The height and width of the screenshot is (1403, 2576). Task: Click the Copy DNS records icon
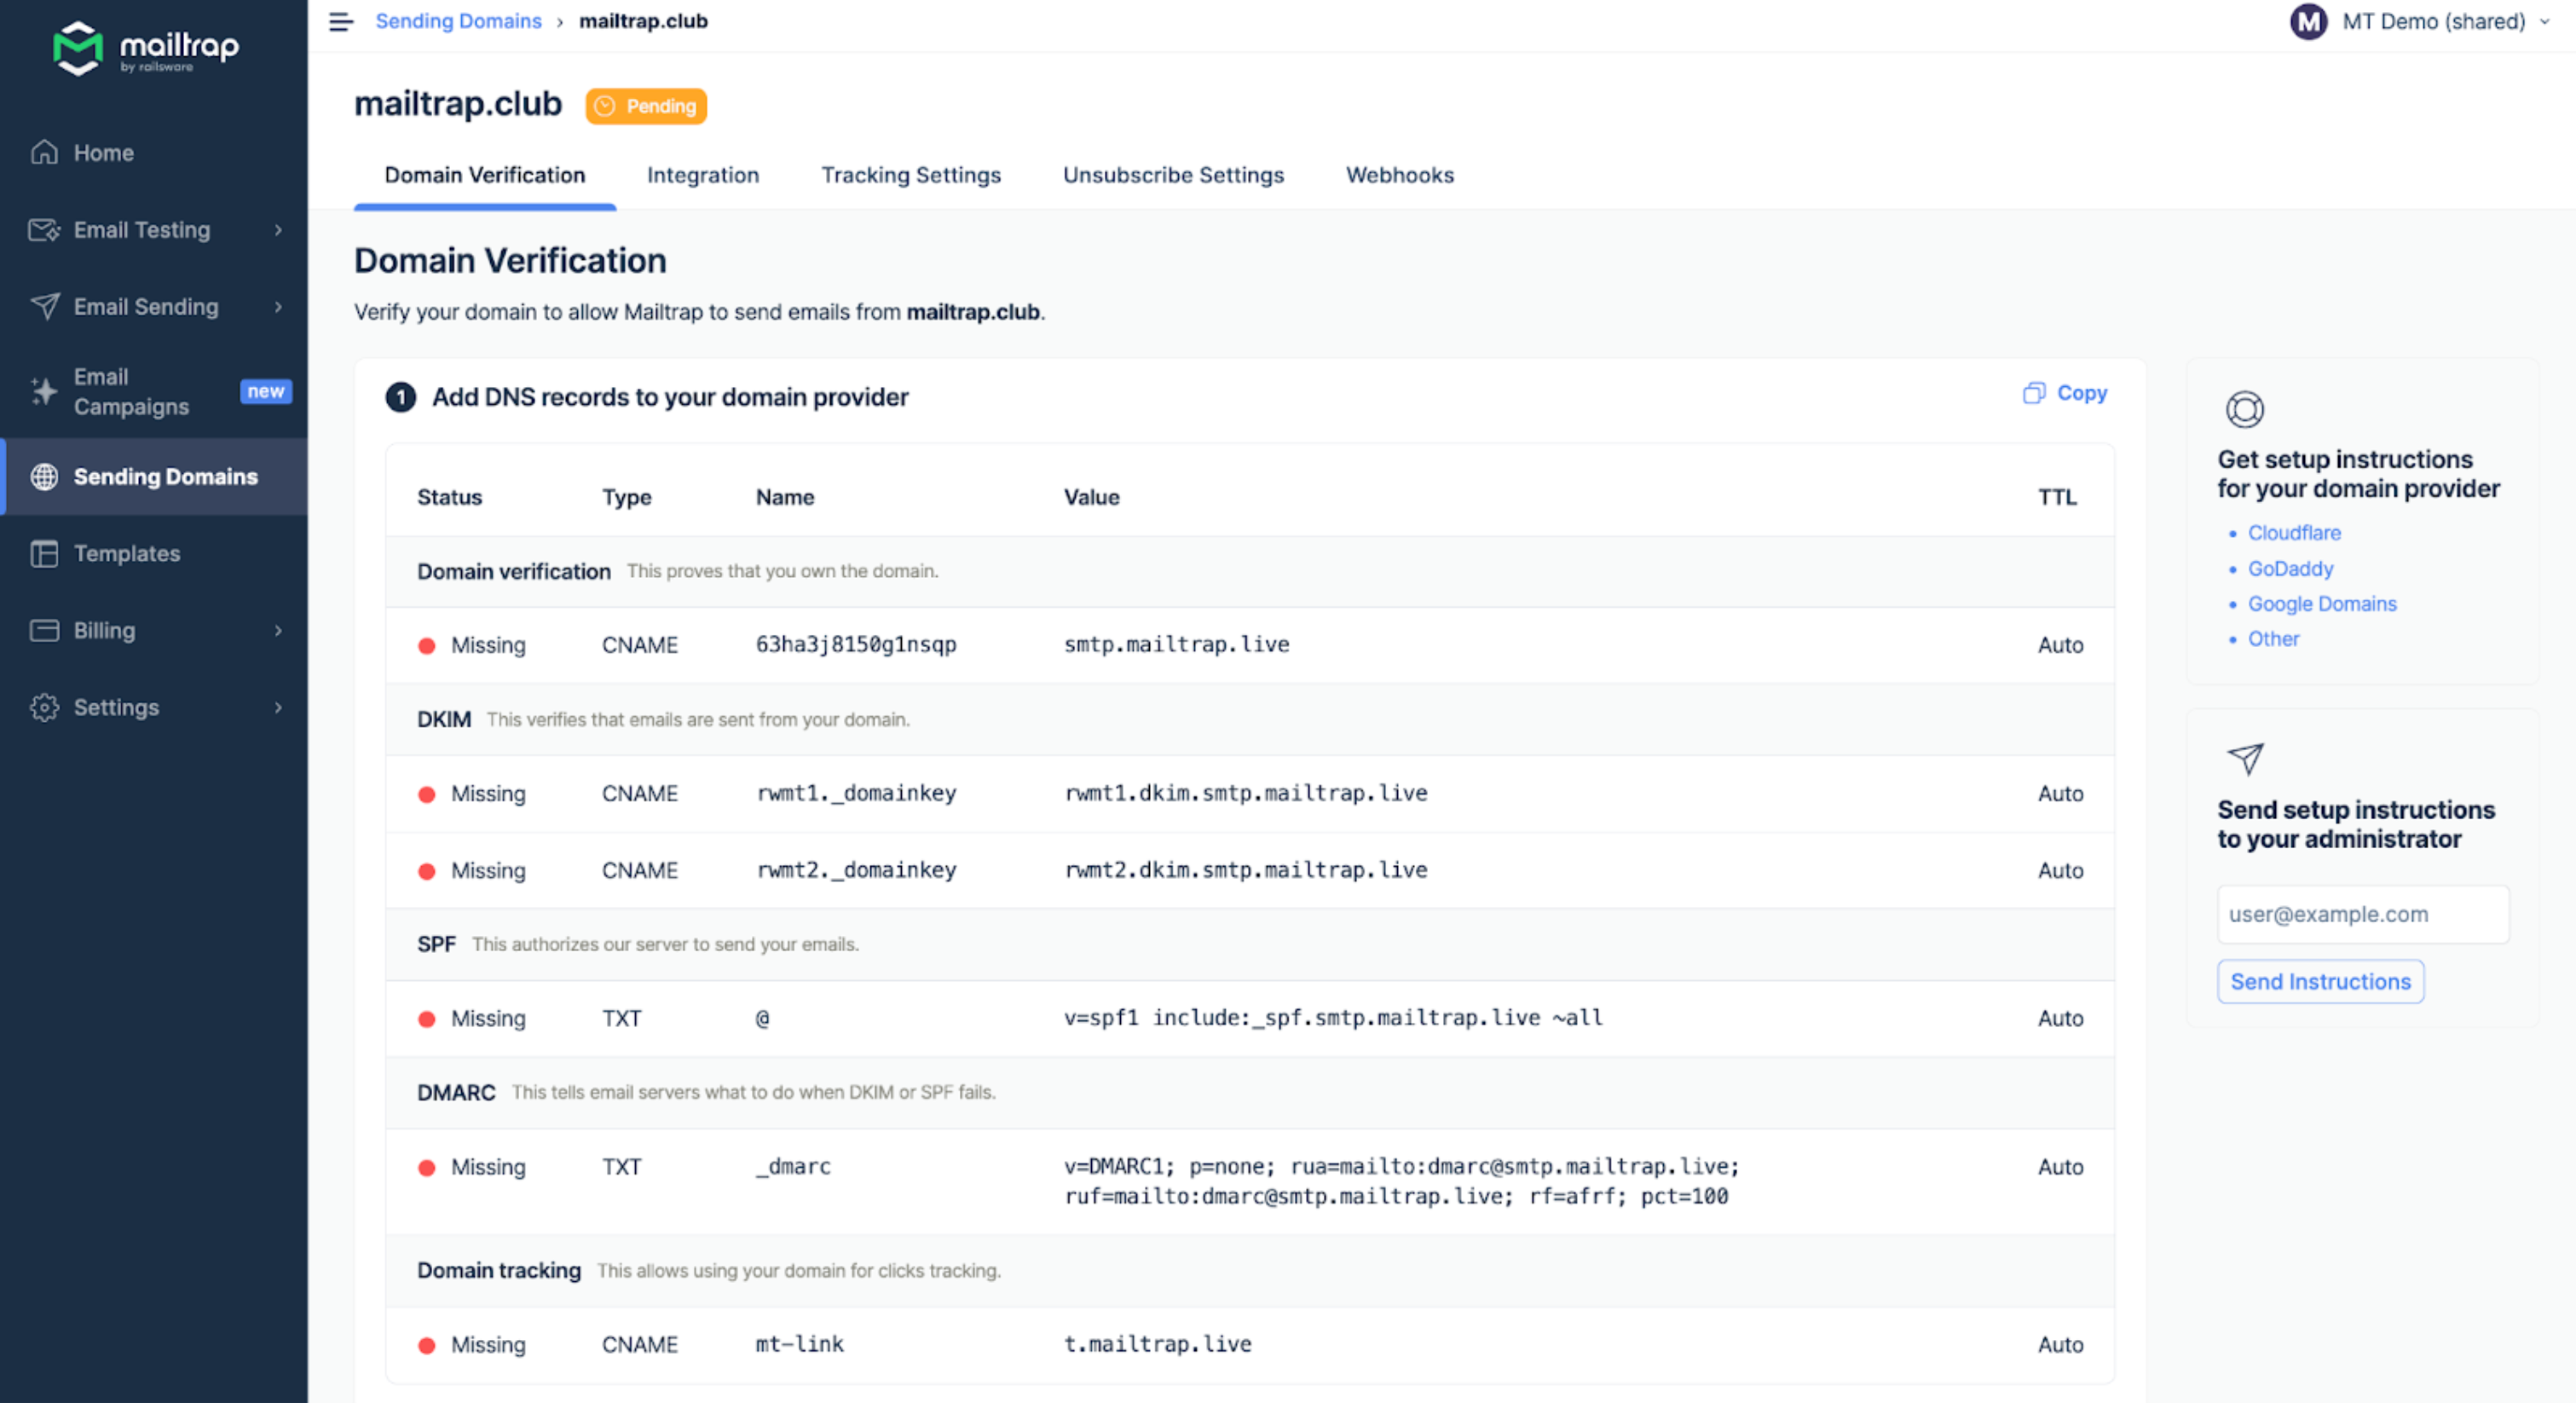coord(2034,393)
